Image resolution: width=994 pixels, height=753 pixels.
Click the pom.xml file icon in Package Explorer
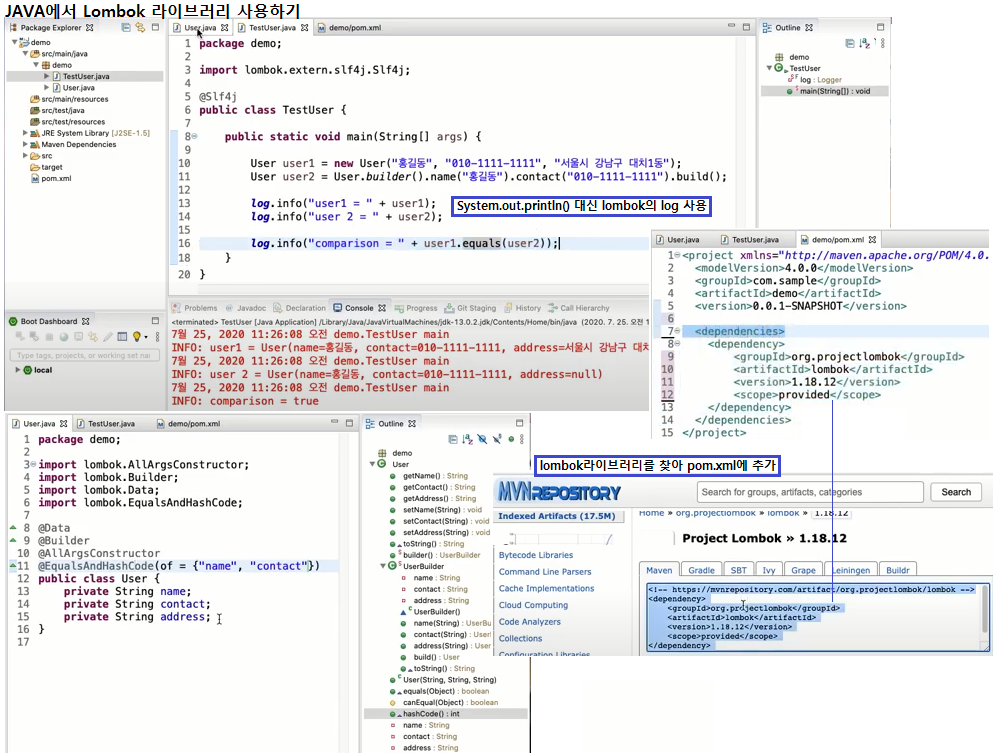point(35,179)
